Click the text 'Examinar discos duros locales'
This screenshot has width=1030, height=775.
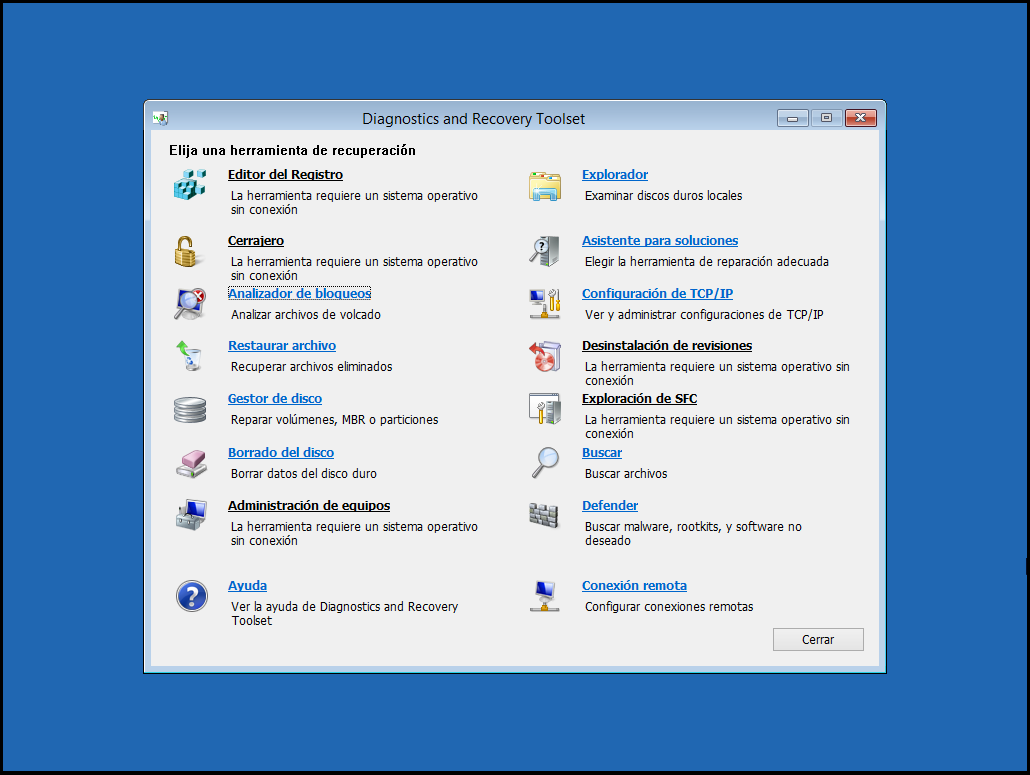click(x=663, y=196)
